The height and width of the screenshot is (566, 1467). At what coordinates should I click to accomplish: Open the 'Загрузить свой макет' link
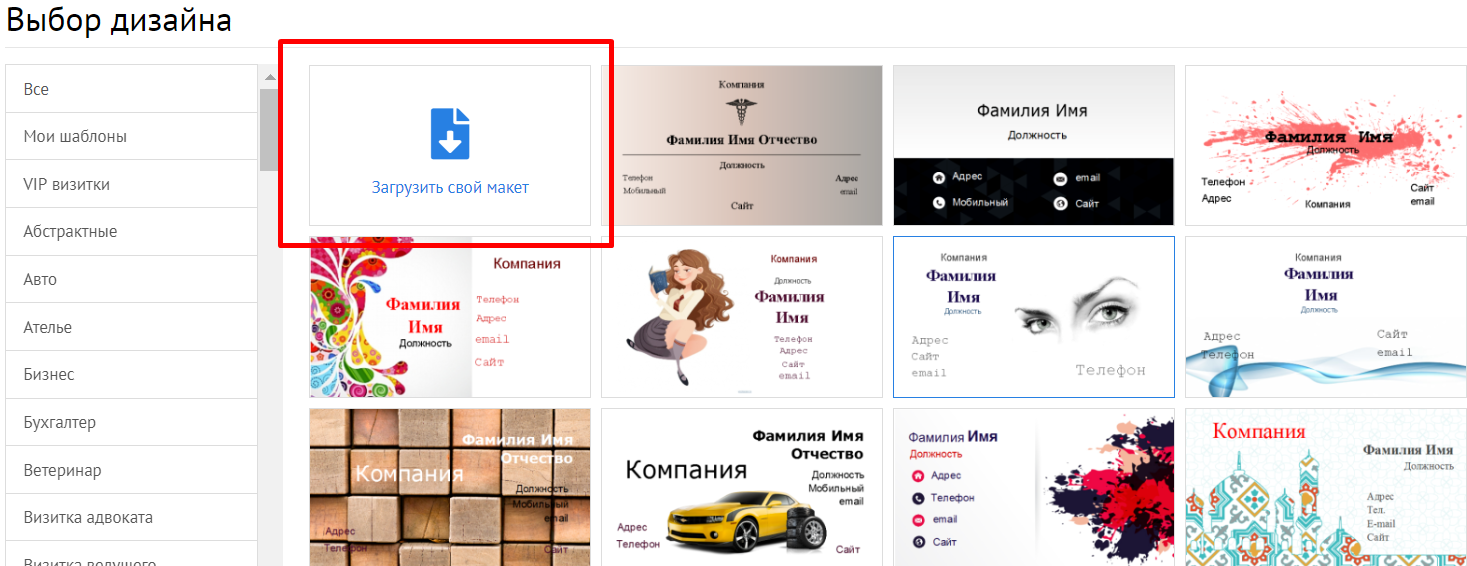pyautogui.click(x=450, y=187)
